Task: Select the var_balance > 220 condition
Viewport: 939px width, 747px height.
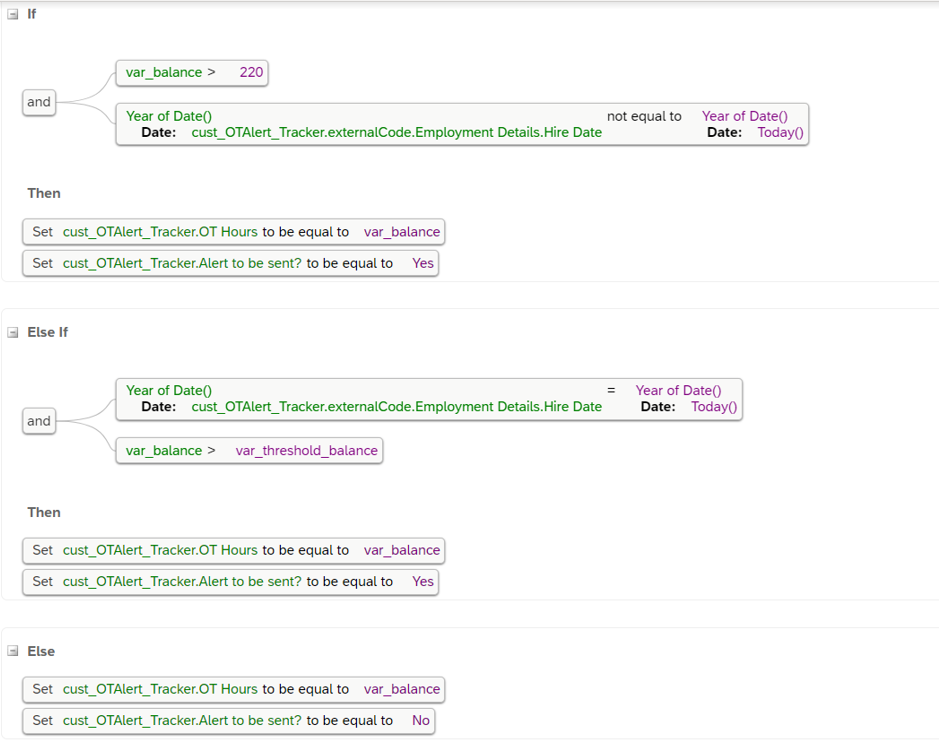Action: tap(170, 73)
